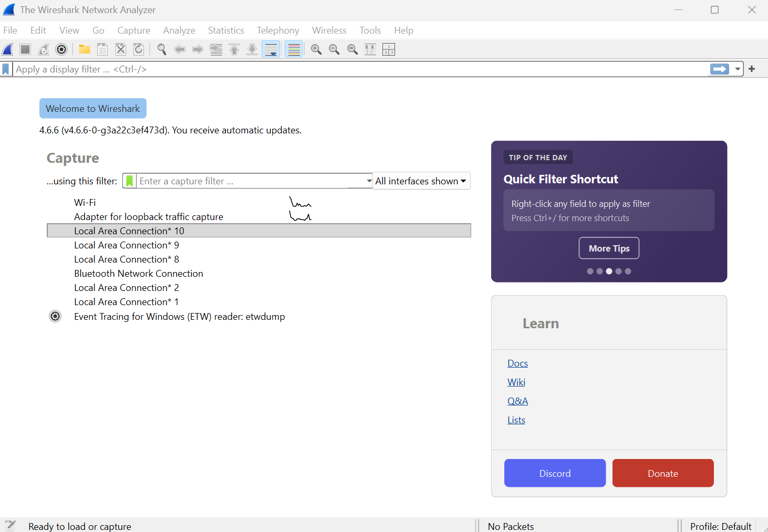Viewport: 768px width, 532px height.
Task: Open the Lists link
Action: [x=516, y=420]
